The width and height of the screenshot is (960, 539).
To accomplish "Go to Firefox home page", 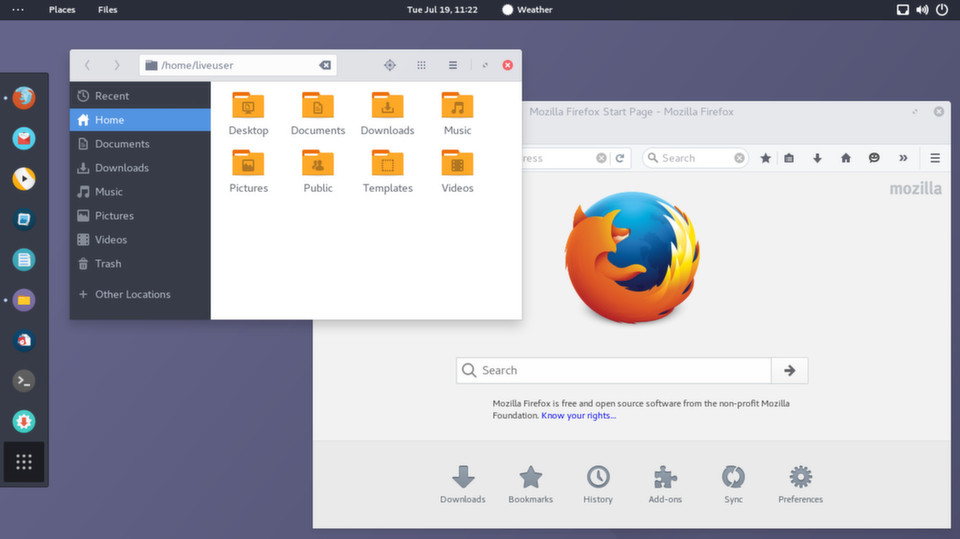I will coord(846,158).
